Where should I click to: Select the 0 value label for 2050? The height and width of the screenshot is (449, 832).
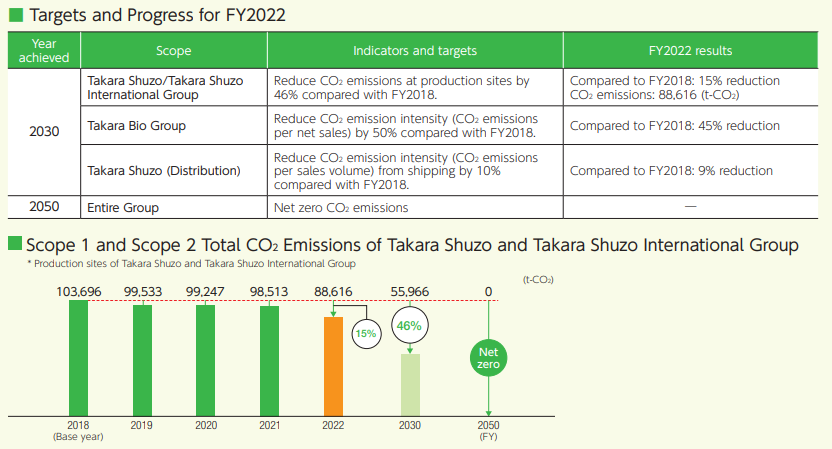488,292
